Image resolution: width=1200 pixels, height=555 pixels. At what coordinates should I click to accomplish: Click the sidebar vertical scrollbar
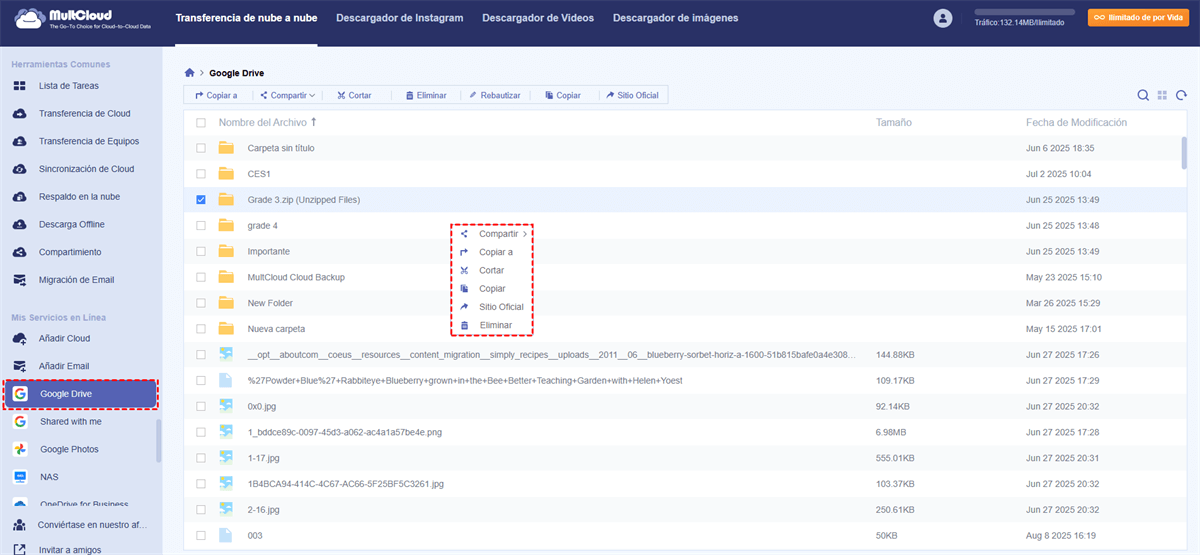(x=158, y=440)
